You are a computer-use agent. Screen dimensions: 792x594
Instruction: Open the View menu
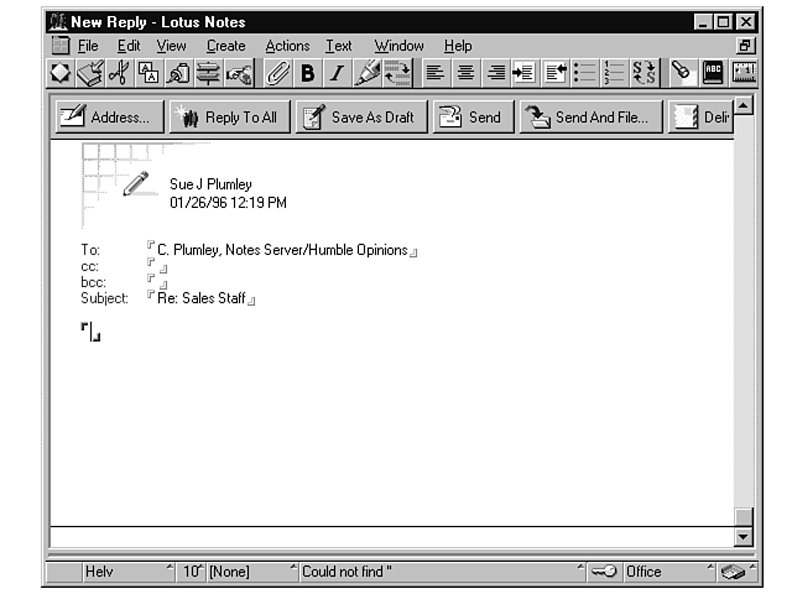171,46
